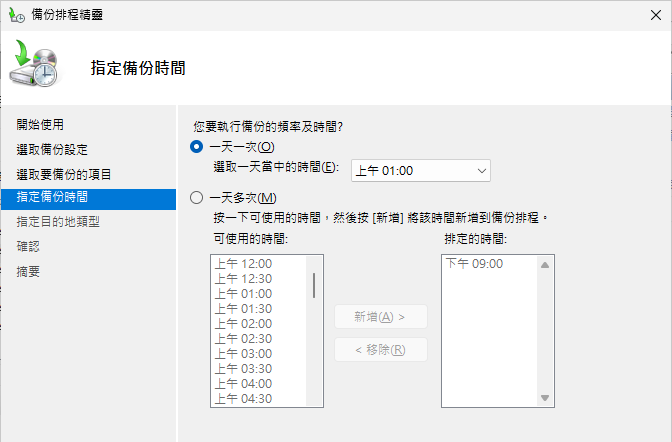Screen dimensions: 672x442
Task: Click the 移除 button
Action: [x=380, y=350]
